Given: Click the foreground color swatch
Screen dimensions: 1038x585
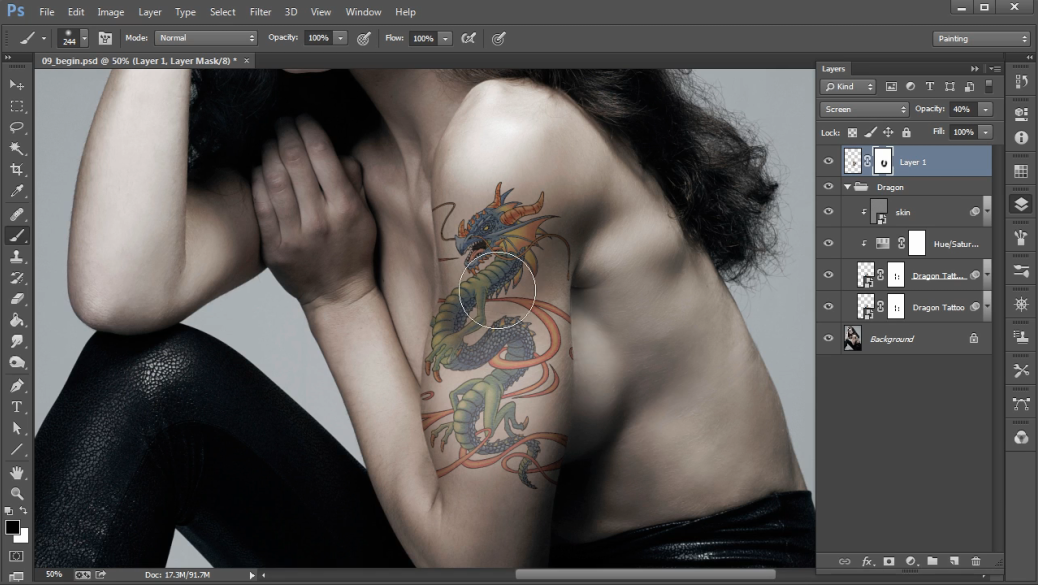Looking at the screenshot, I should pyautogui.click(x=12, y=527).
